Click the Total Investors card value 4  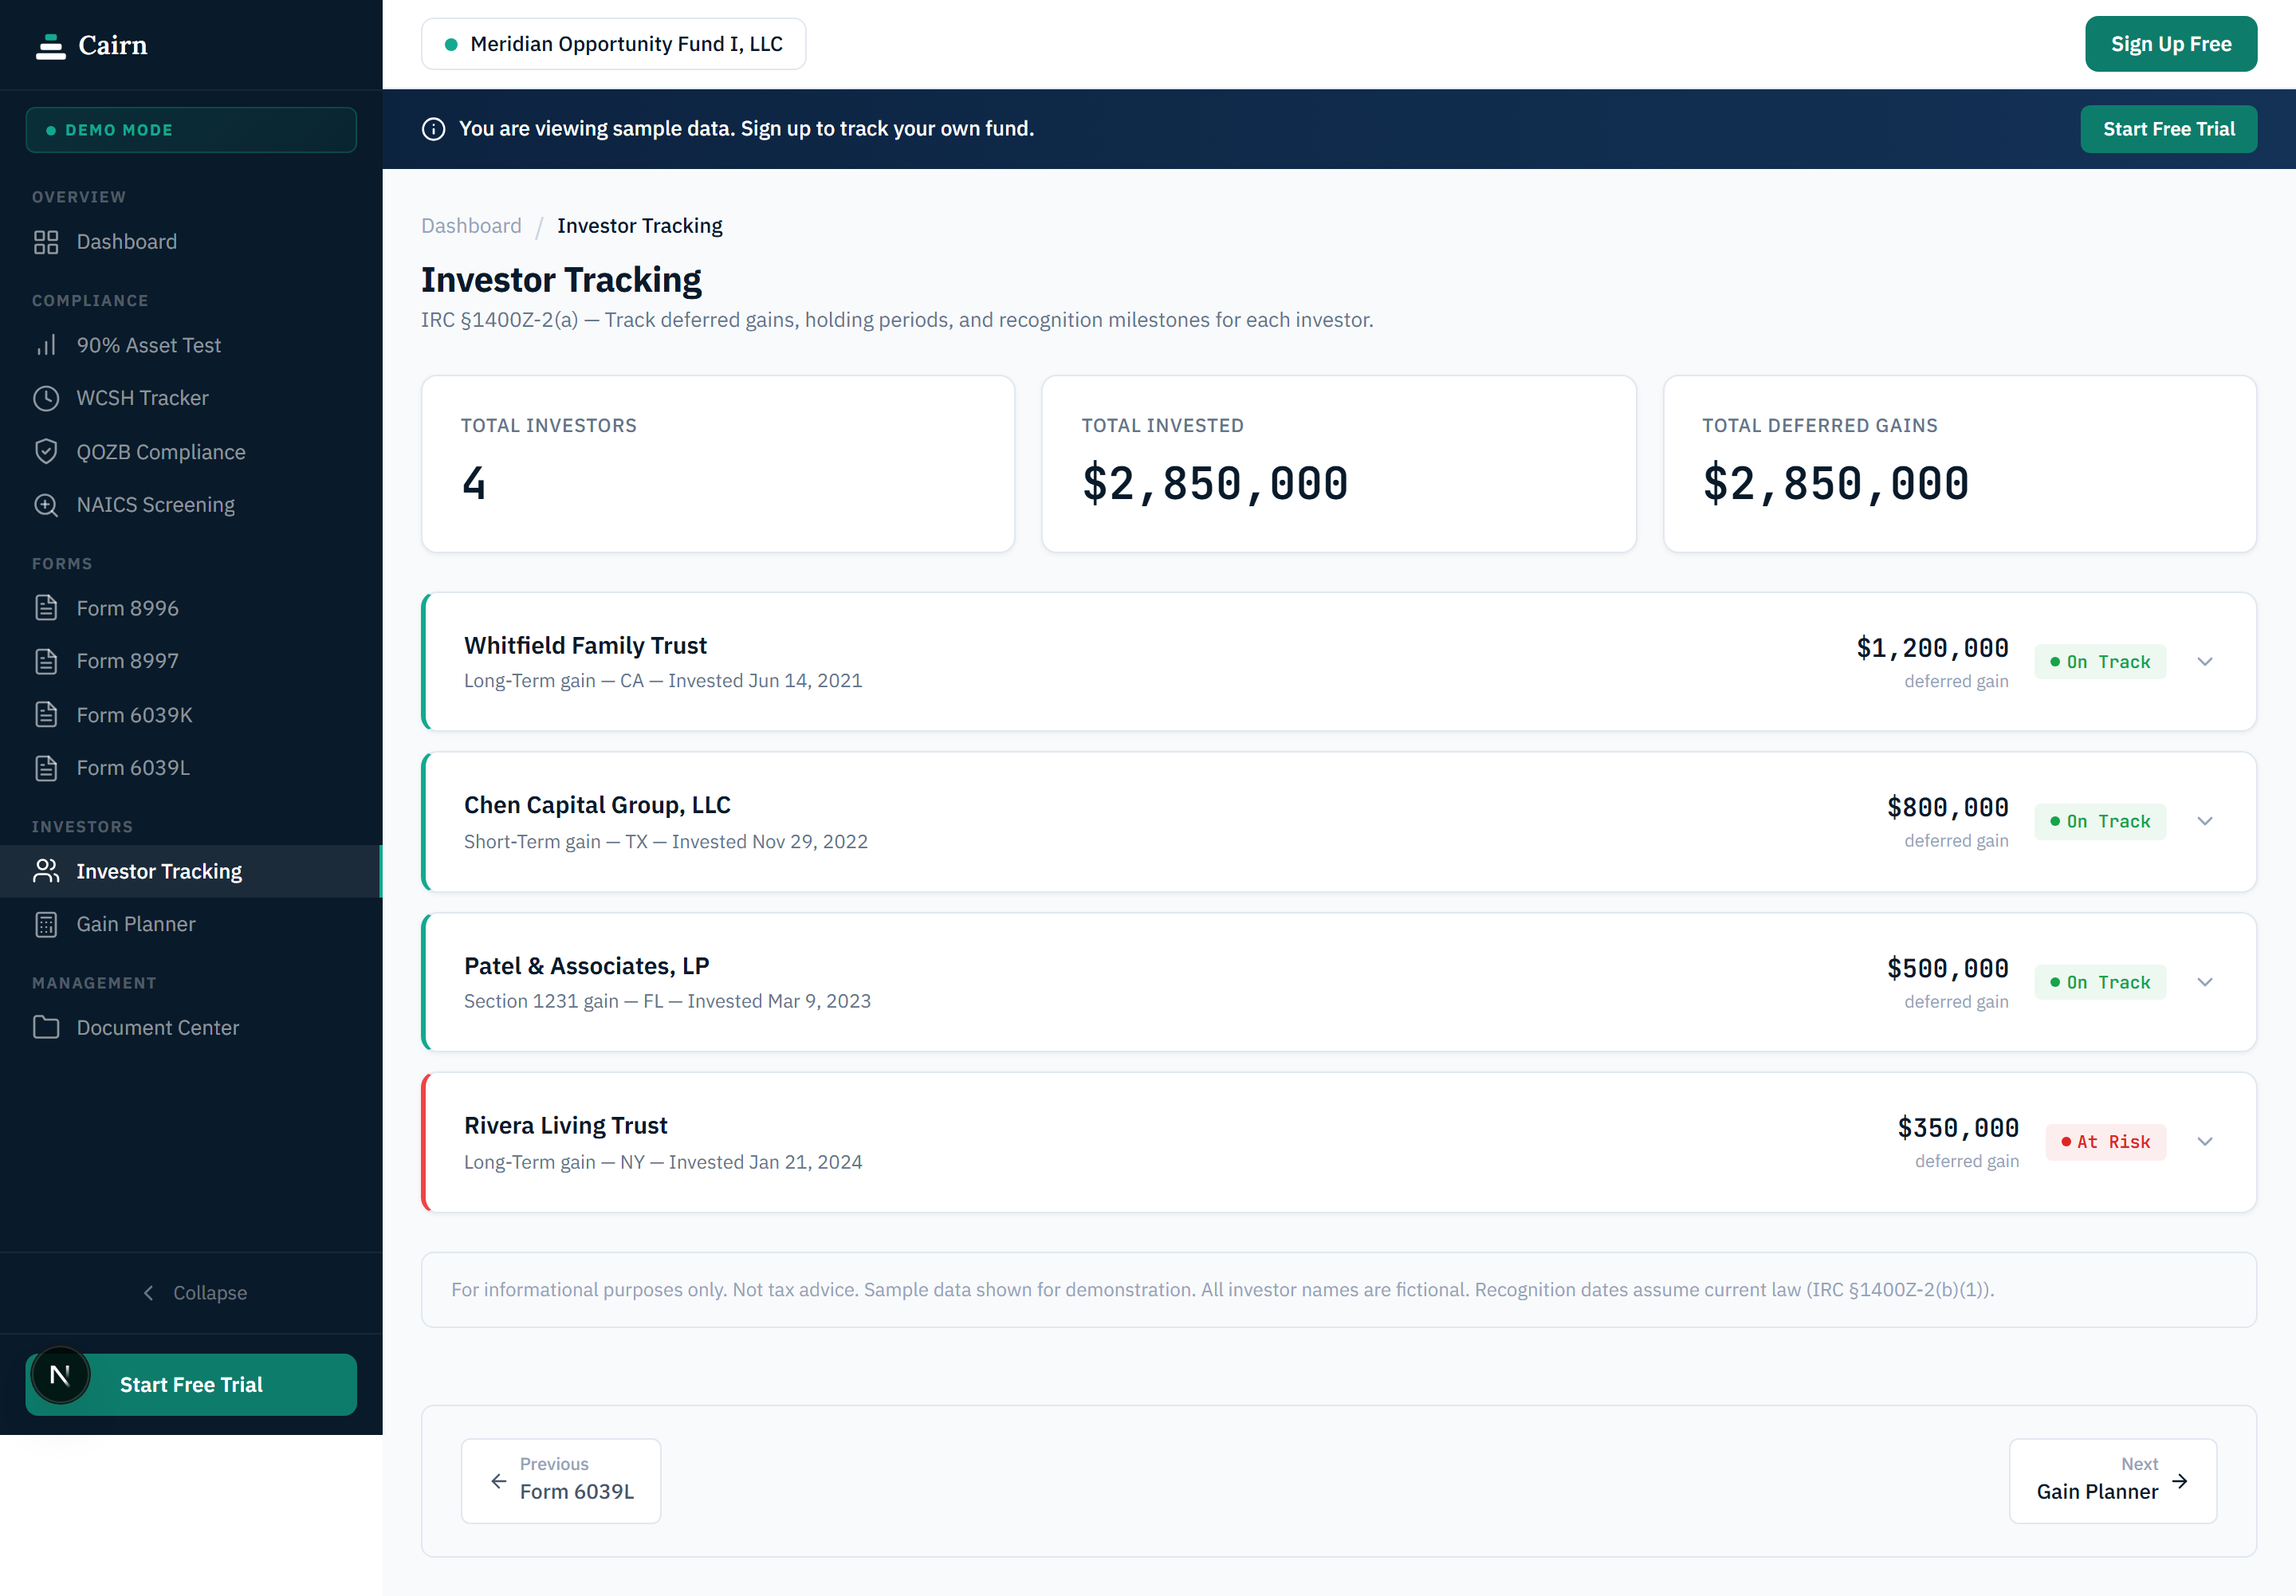coord(474,484)
